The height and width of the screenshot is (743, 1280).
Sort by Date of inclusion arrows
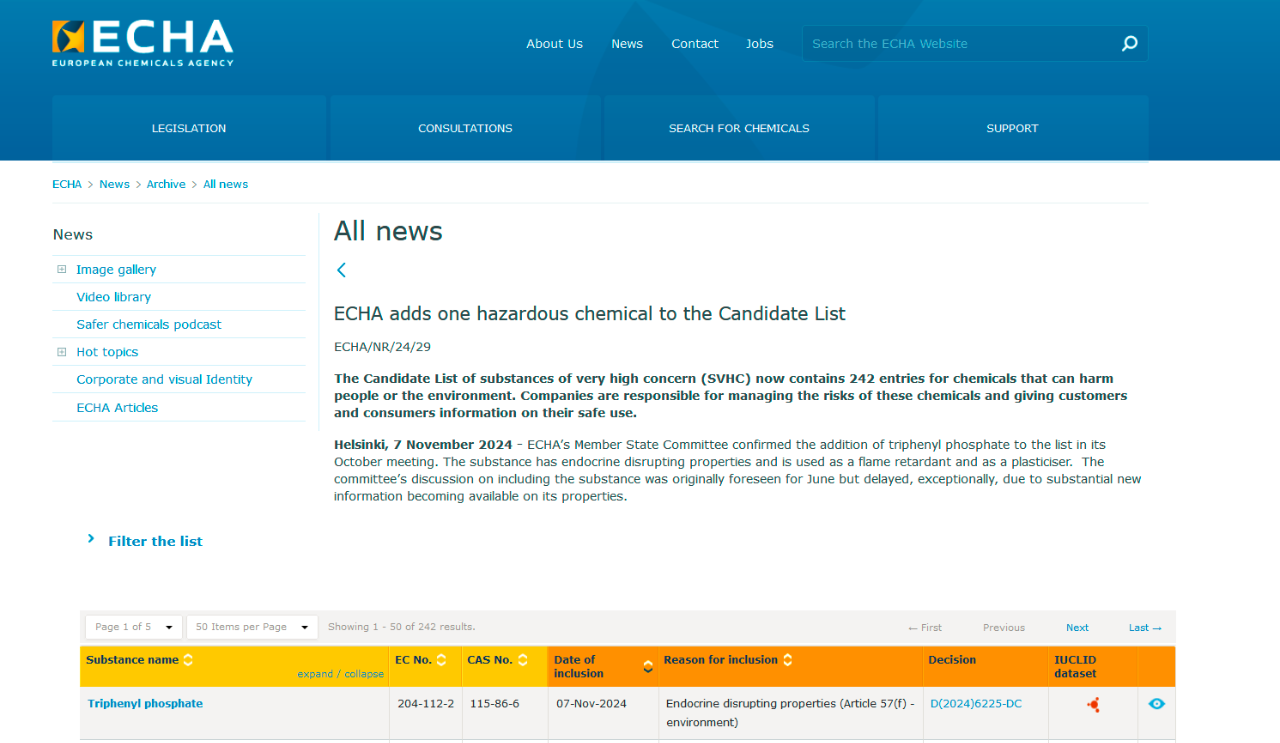tap(648, 667)
